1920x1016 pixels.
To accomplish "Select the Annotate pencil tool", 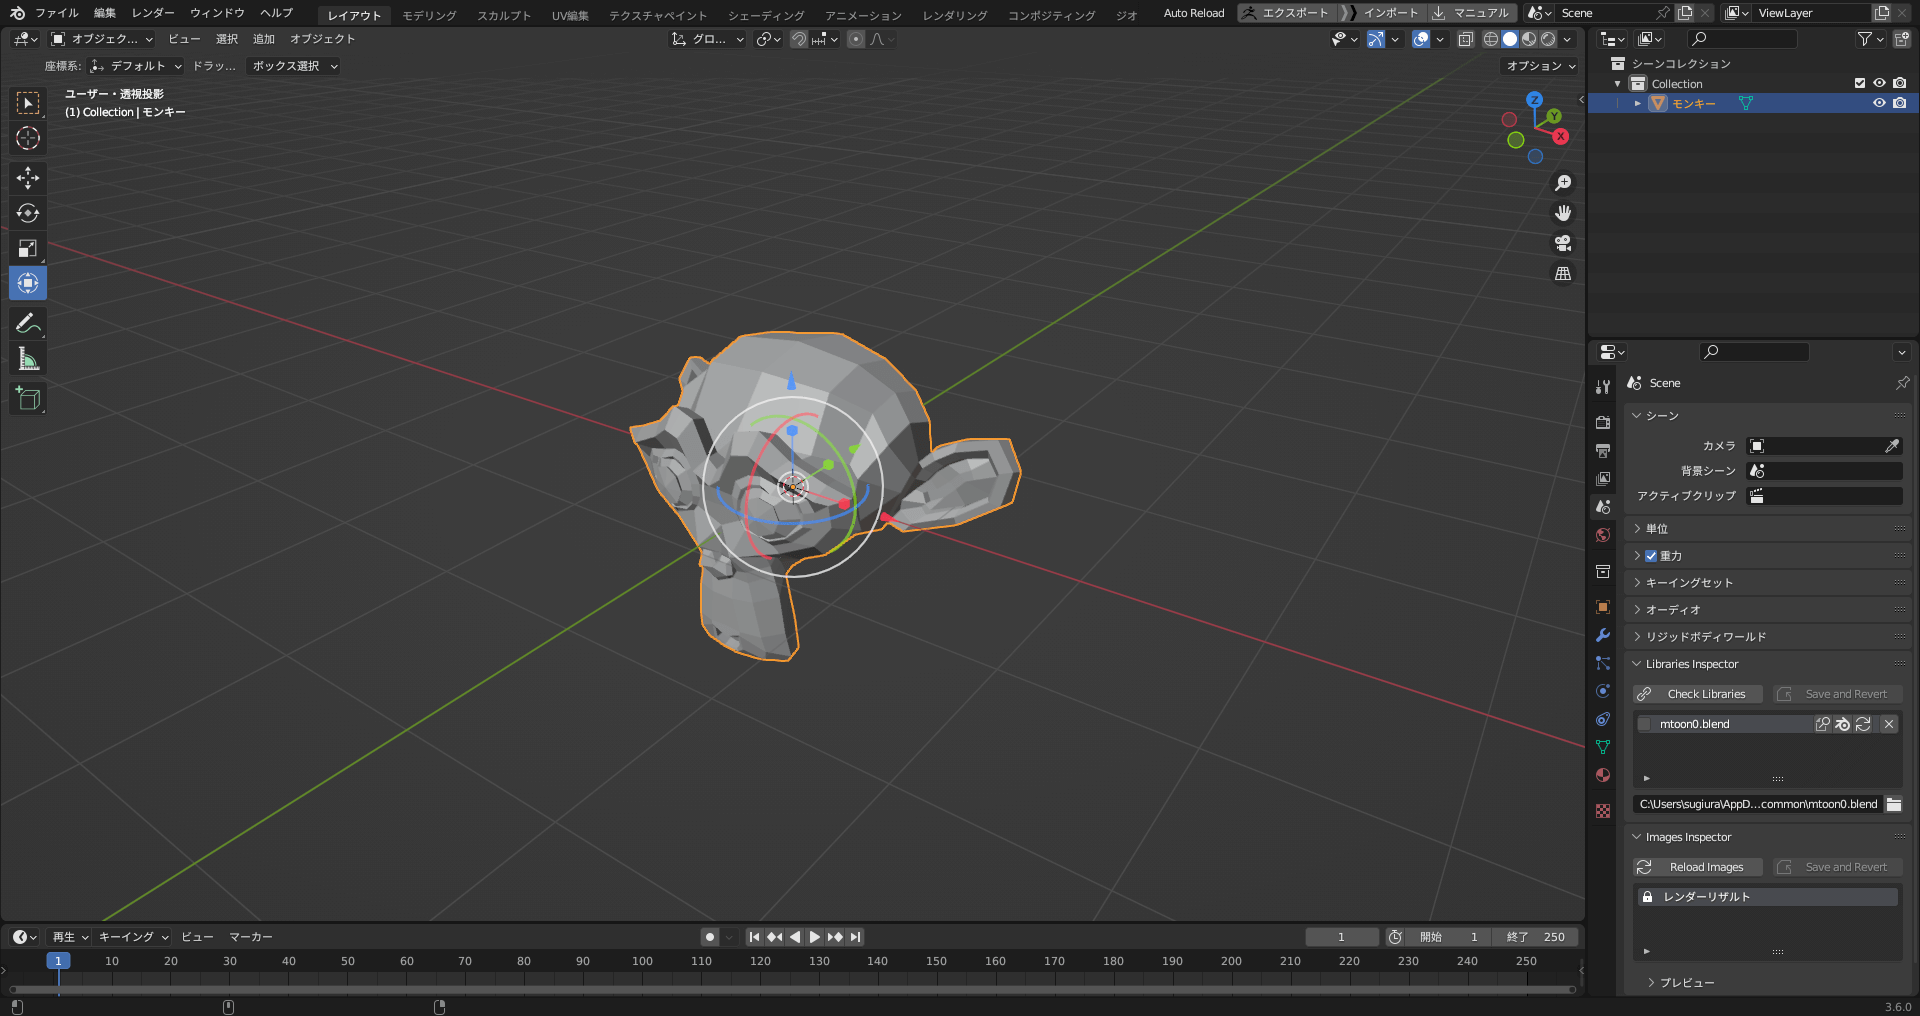I will pyautogui.click(x=28, y=323).
